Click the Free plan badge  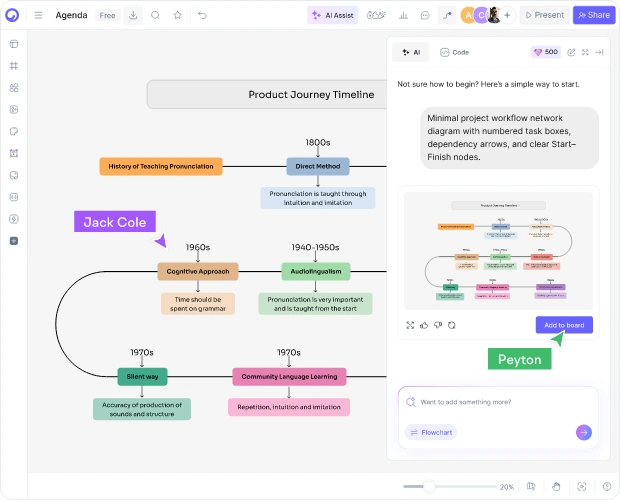108,15
